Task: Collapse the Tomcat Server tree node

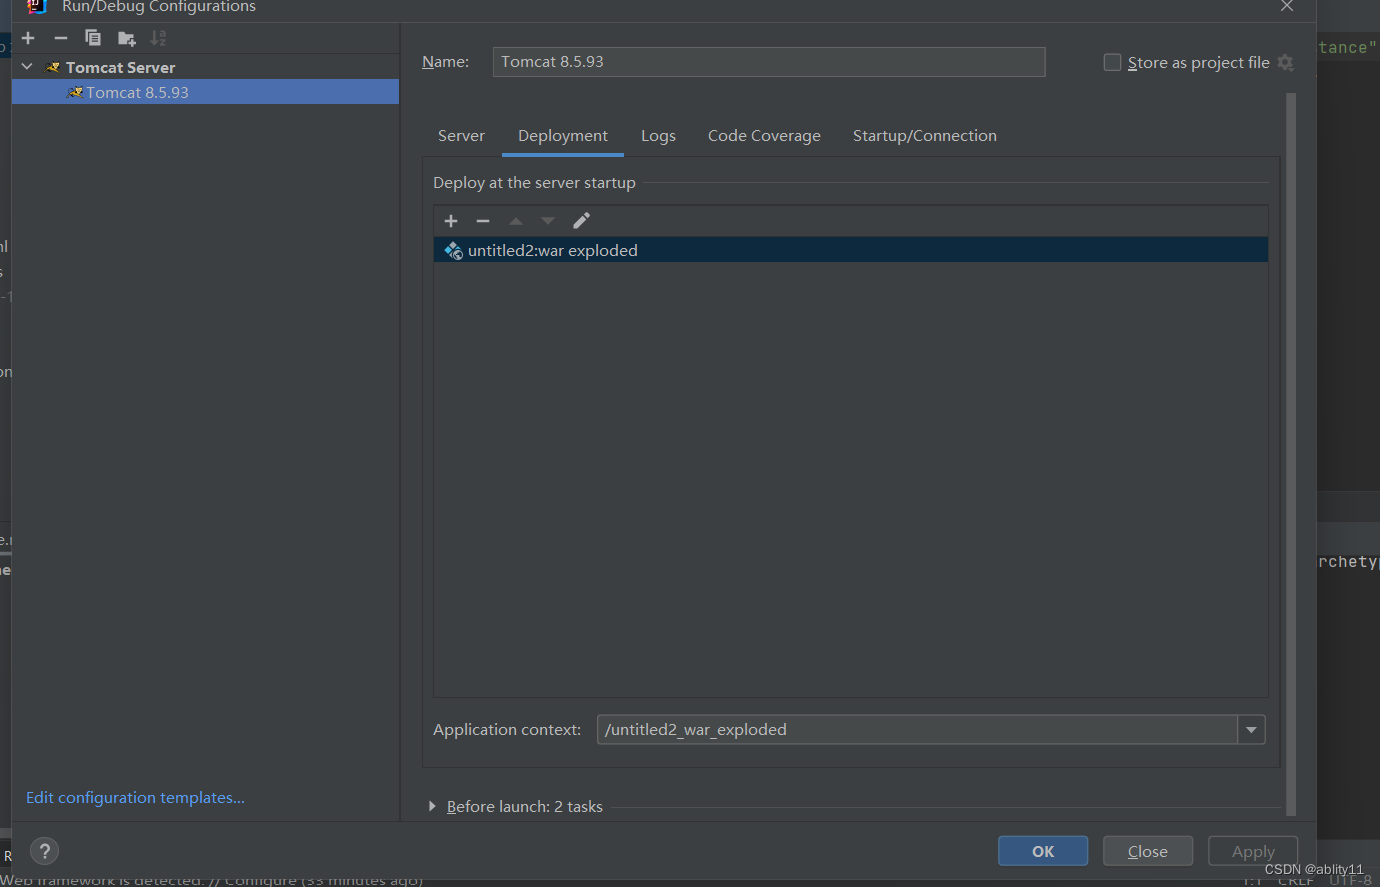Action: click(27, 67)
